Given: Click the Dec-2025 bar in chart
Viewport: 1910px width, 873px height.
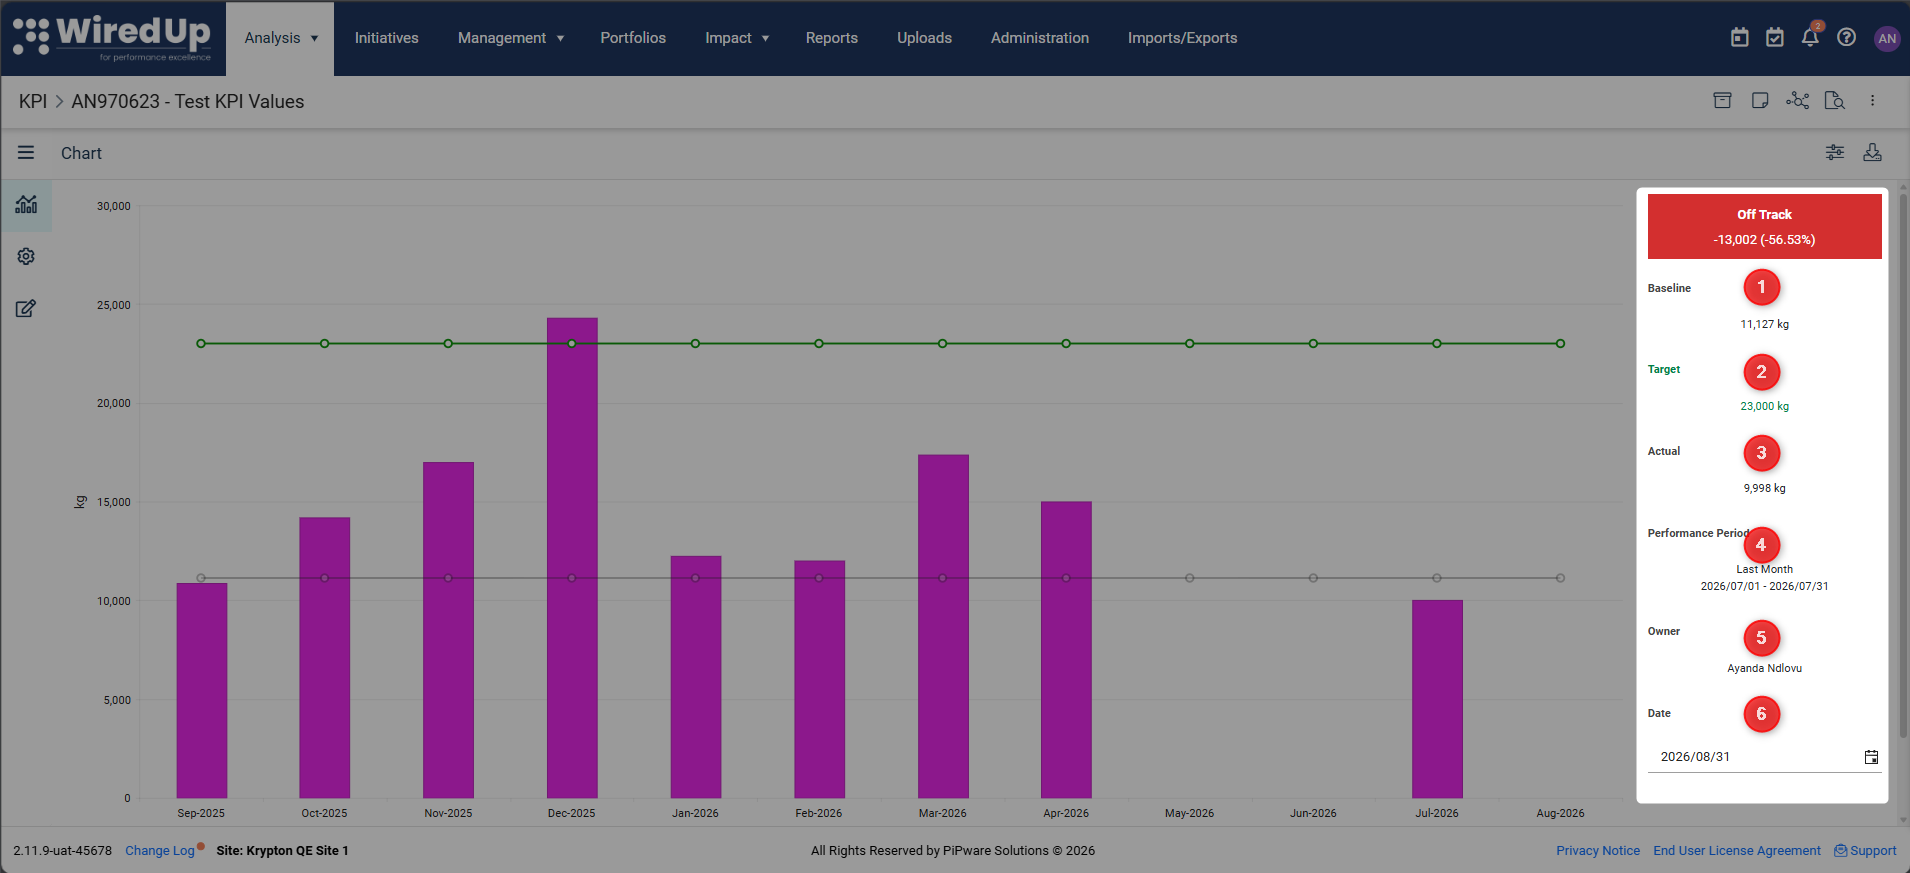Looking at the screenshot, I should (572, 558).
